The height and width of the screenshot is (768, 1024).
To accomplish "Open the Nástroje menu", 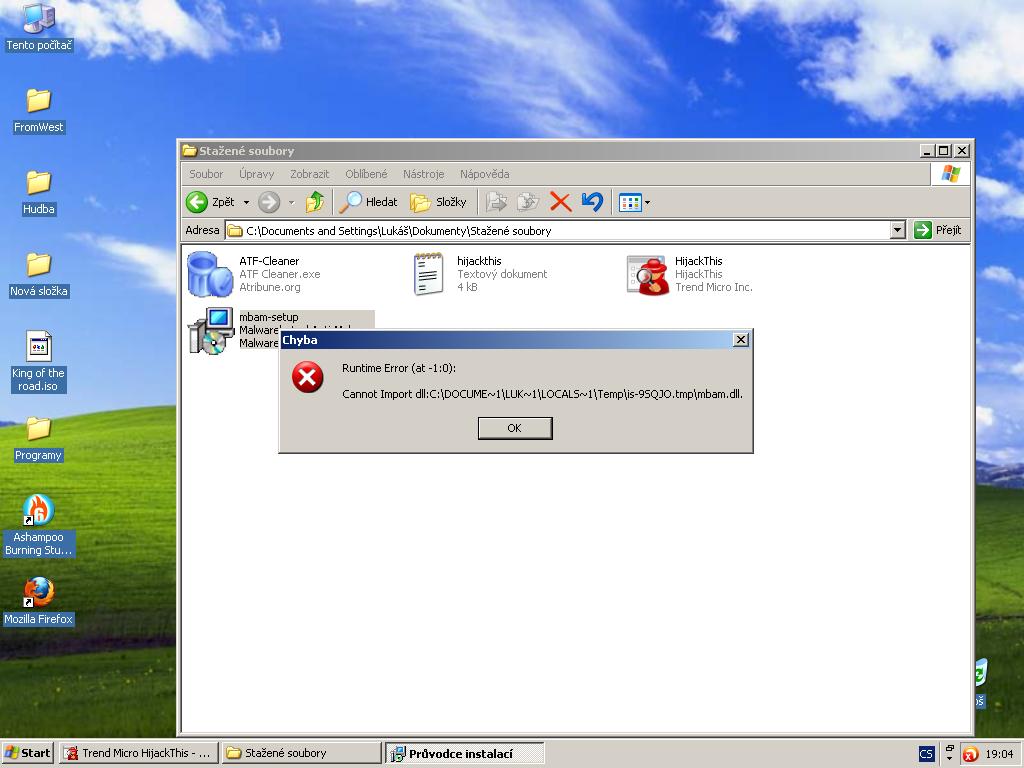I will click(x=423, y=174).
